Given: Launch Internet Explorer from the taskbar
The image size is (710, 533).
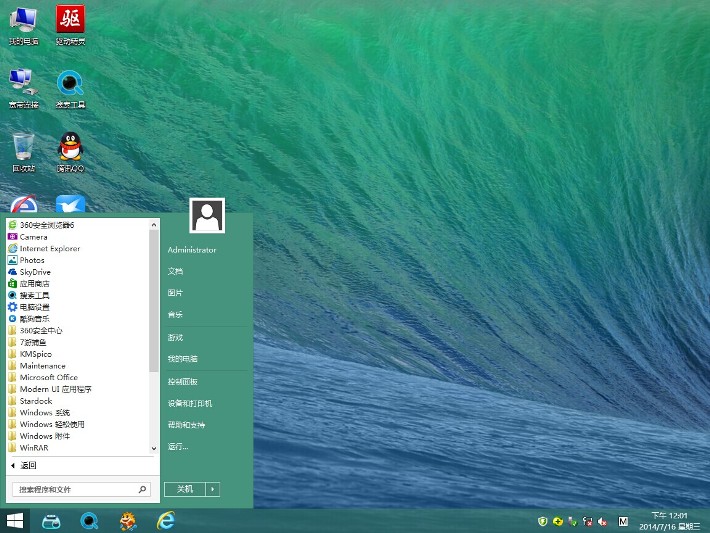Looking at the screenshot, I should [x=166, y=521].
